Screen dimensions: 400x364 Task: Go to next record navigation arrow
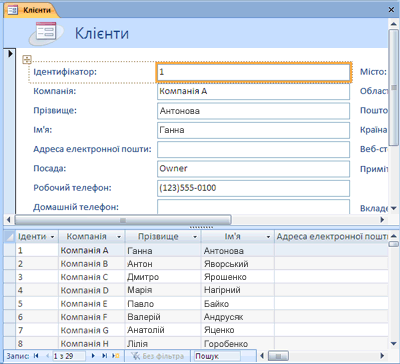tap(94, 356)
